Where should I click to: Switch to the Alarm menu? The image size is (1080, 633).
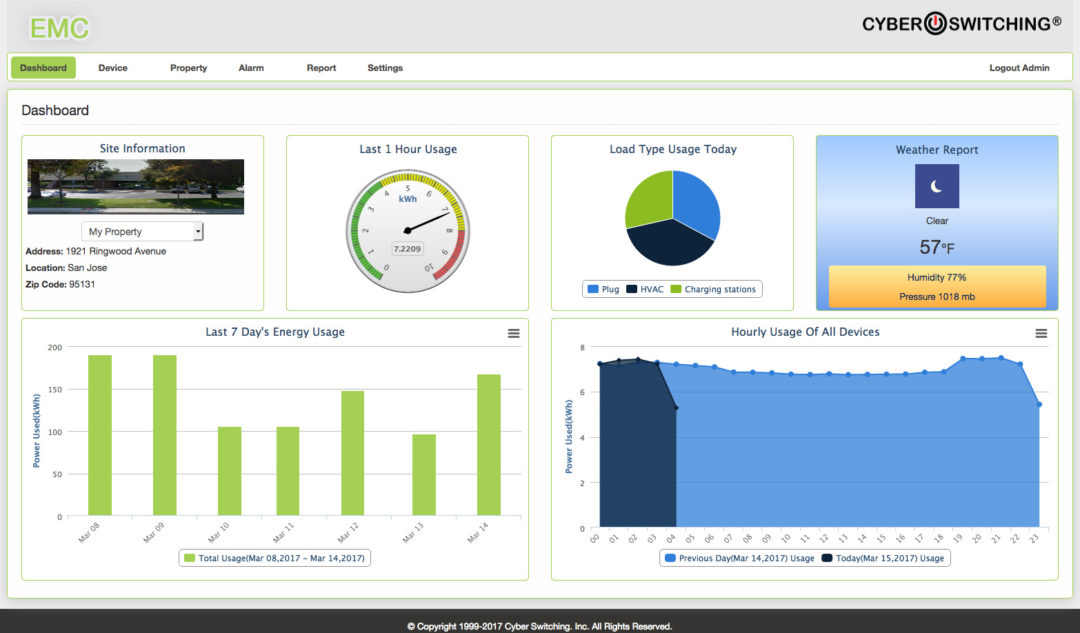251,68
